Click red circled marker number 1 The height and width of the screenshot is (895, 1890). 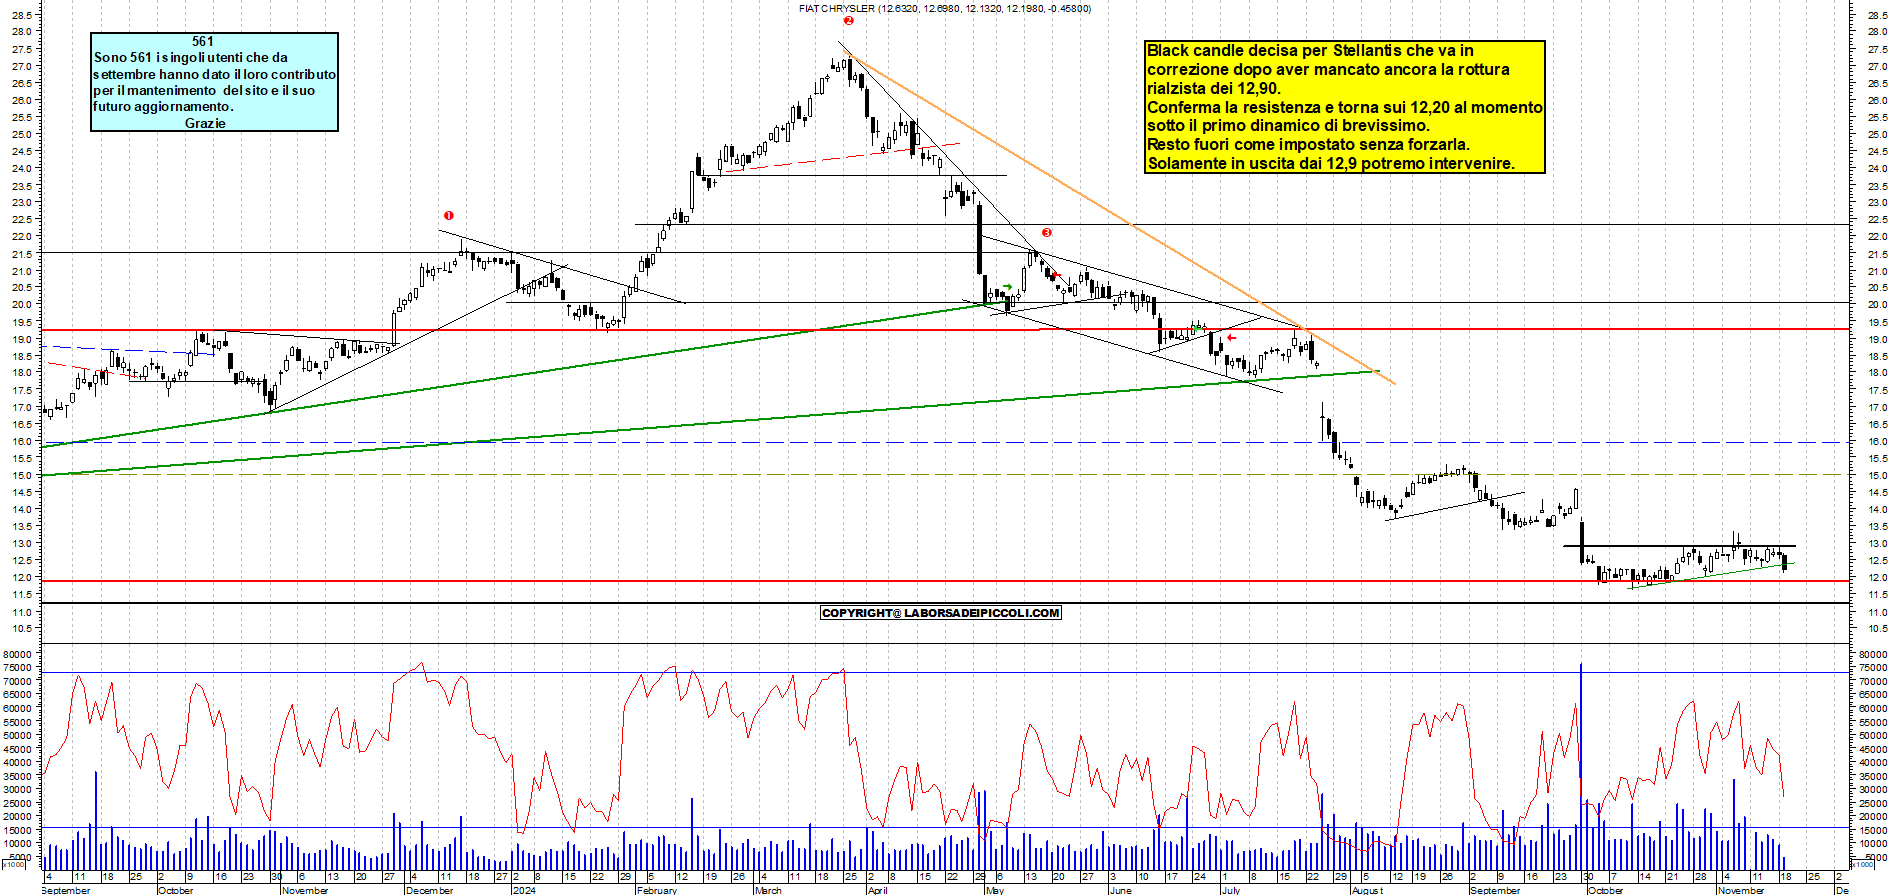[449, 215]
